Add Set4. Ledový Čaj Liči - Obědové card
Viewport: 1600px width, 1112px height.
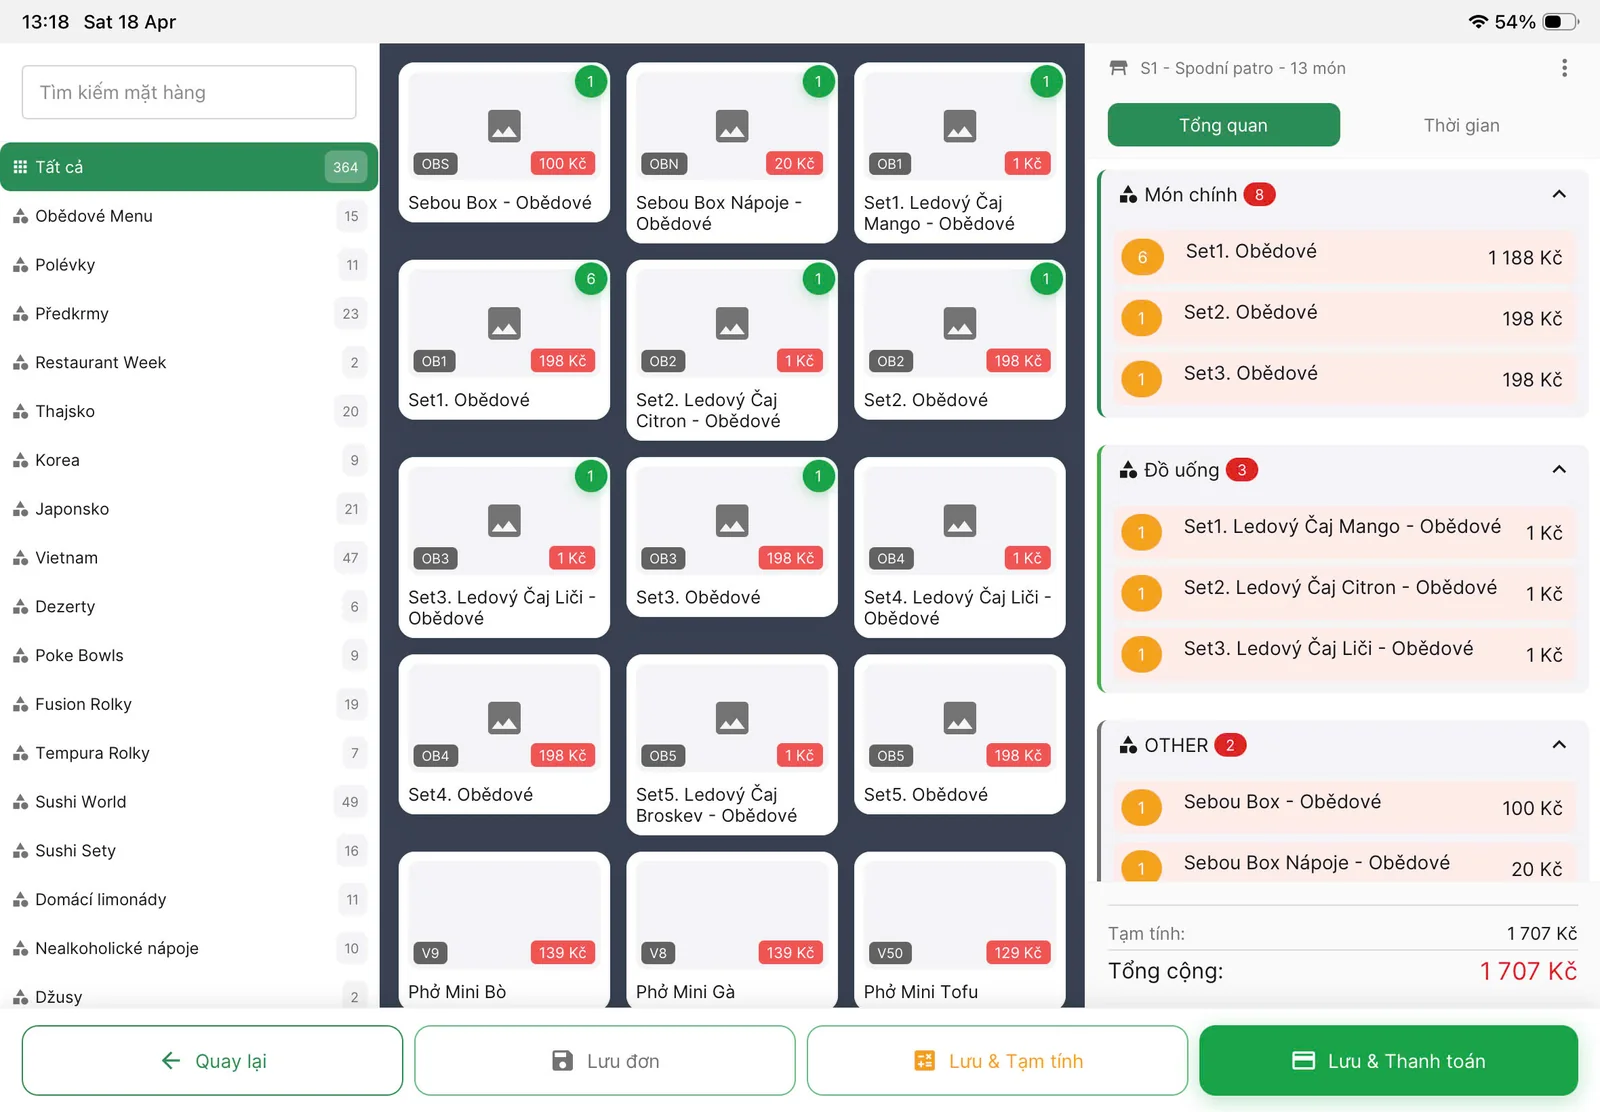960,547
